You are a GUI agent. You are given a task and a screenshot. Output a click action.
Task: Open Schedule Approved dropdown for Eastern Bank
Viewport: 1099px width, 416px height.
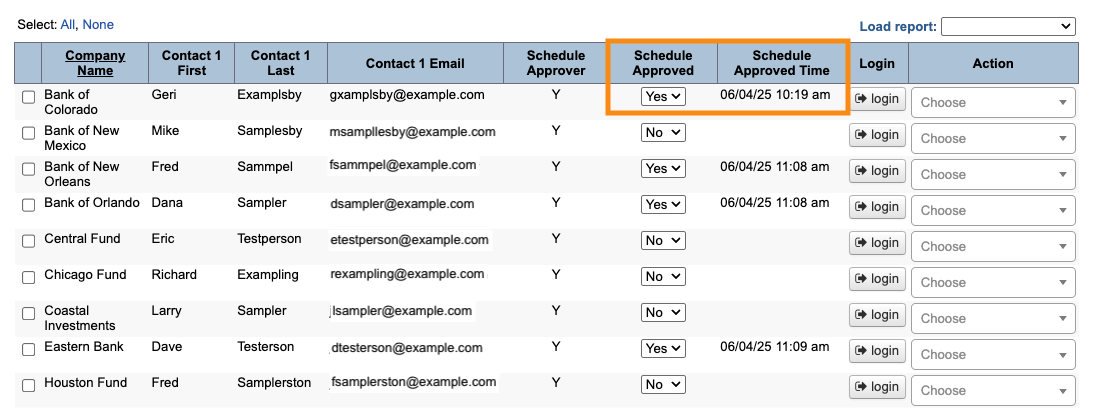[663, 349]
